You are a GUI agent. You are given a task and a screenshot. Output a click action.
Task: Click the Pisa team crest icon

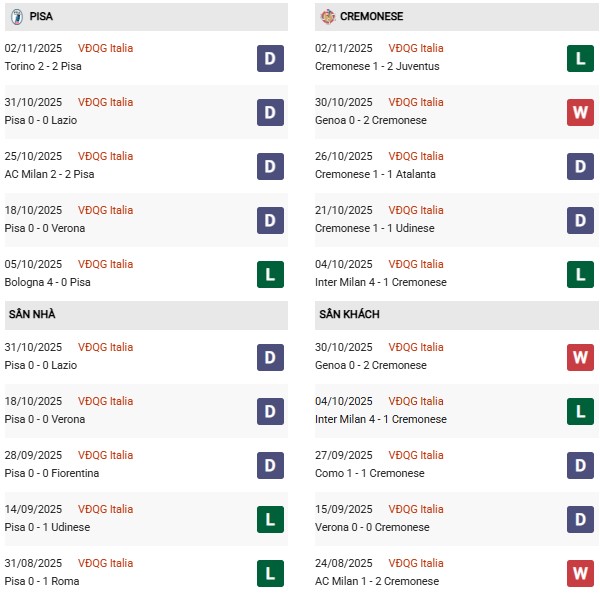(17, 17)
